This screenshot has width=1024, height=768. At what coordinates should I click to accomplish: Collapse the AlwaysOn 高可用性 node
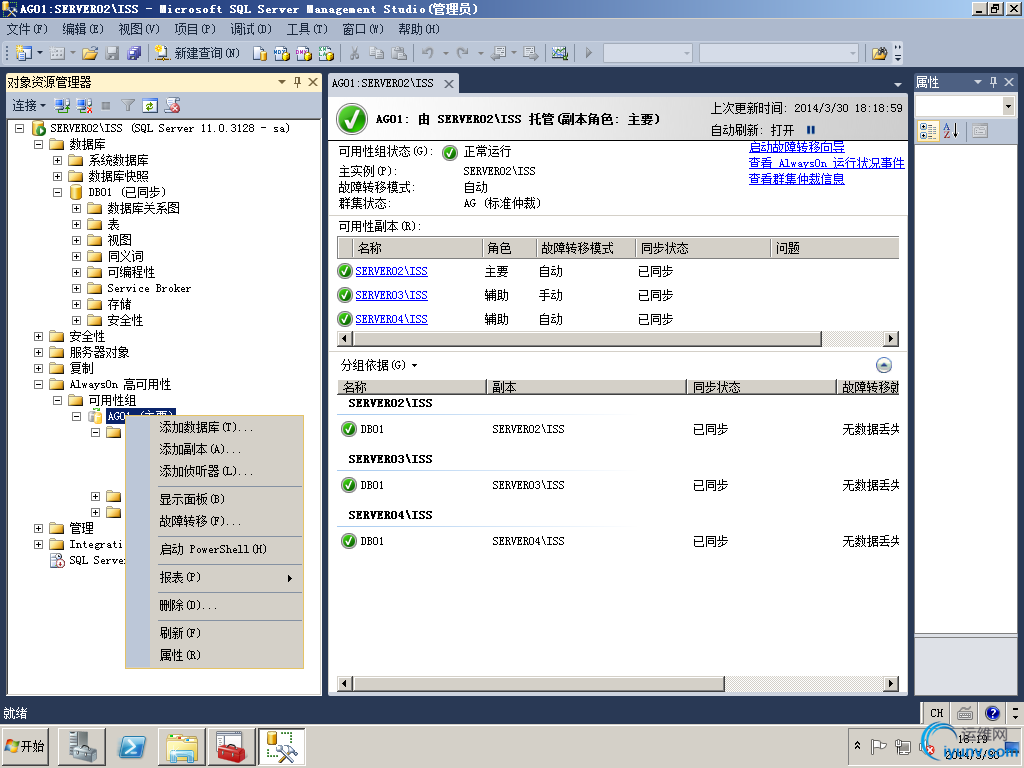tap(39, 385)
